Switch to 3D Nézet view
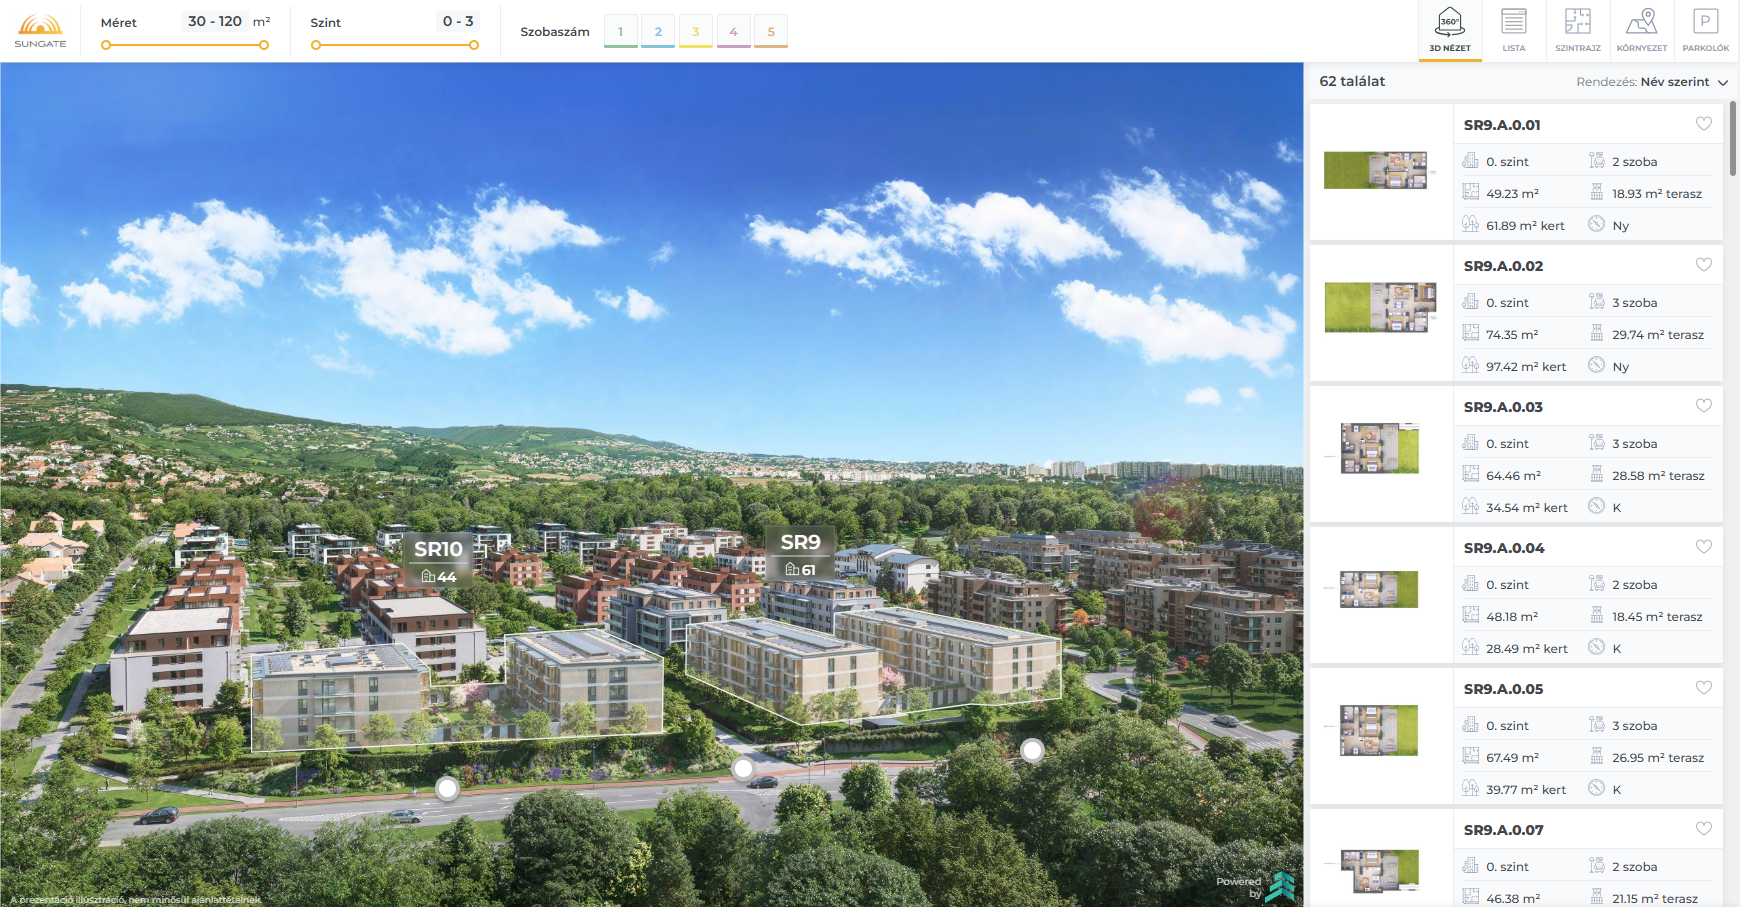 click(1449, 30)
